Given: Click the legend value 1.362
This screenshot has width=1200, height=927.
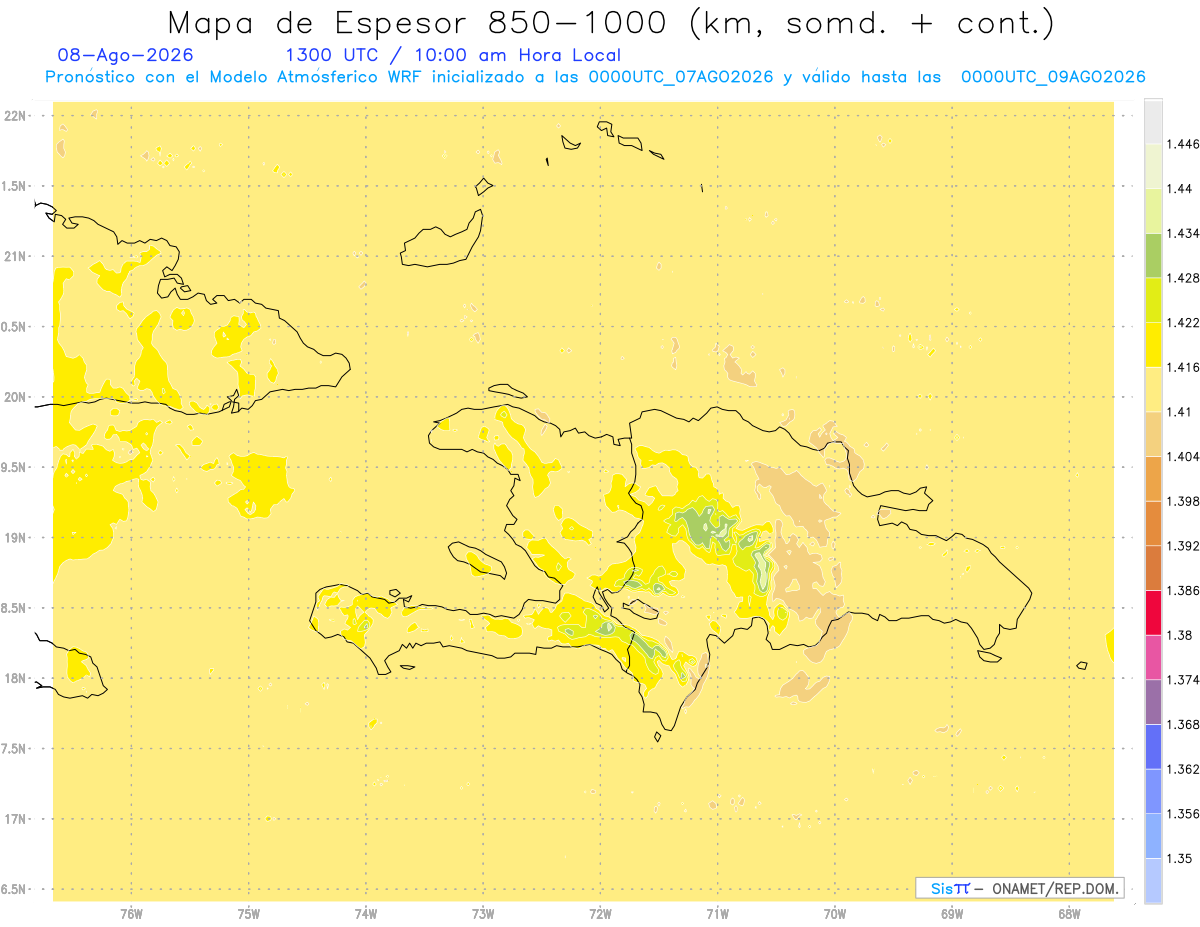Looking at the screenshot, I should coord(1183,769).
